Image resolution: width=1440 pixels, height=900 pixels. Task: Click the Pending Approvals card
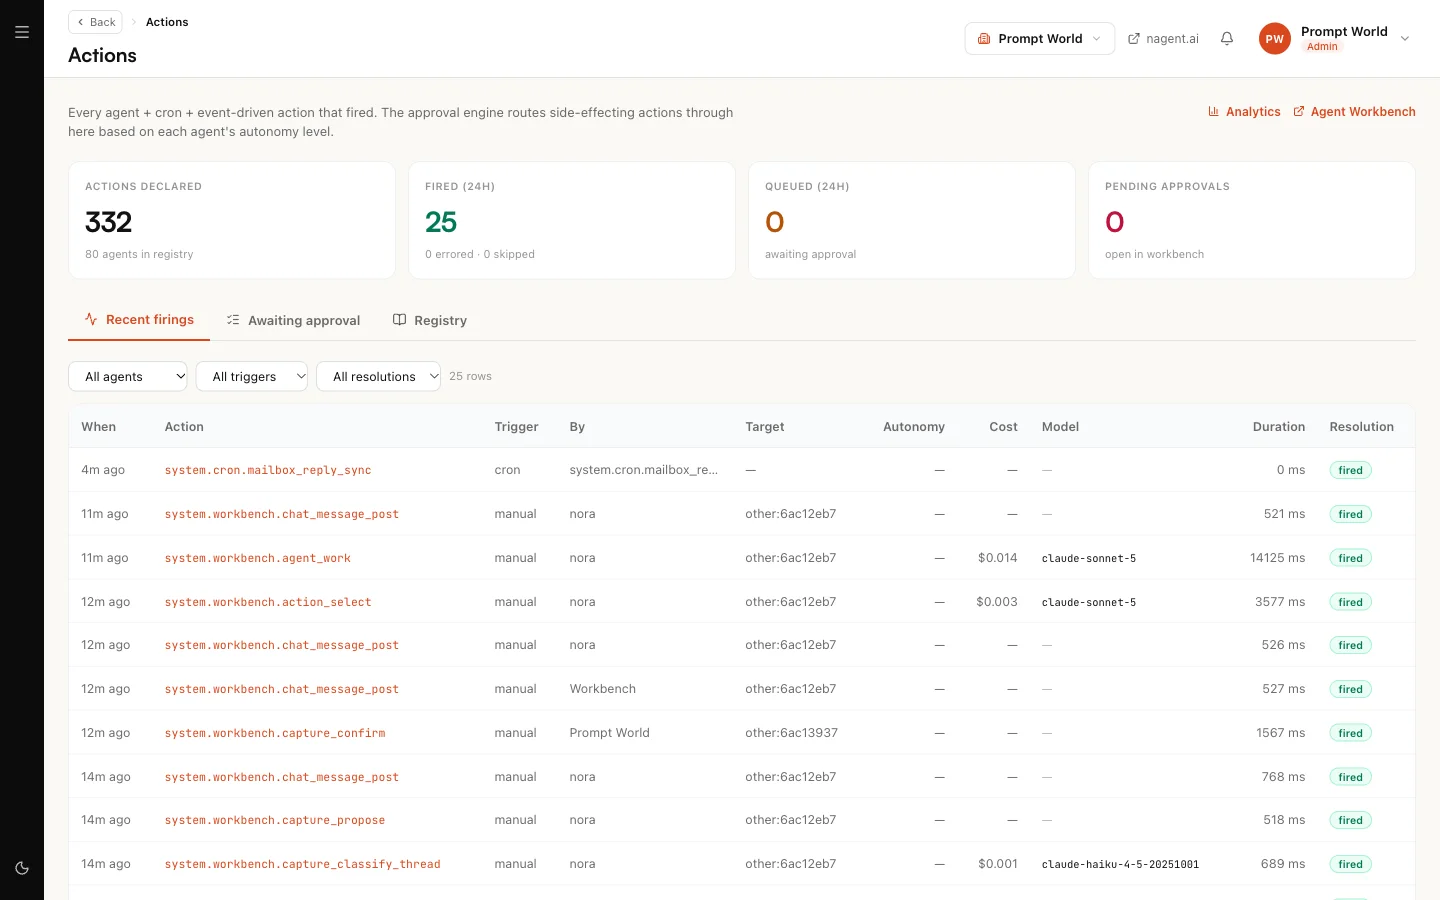coord(1252,220)
